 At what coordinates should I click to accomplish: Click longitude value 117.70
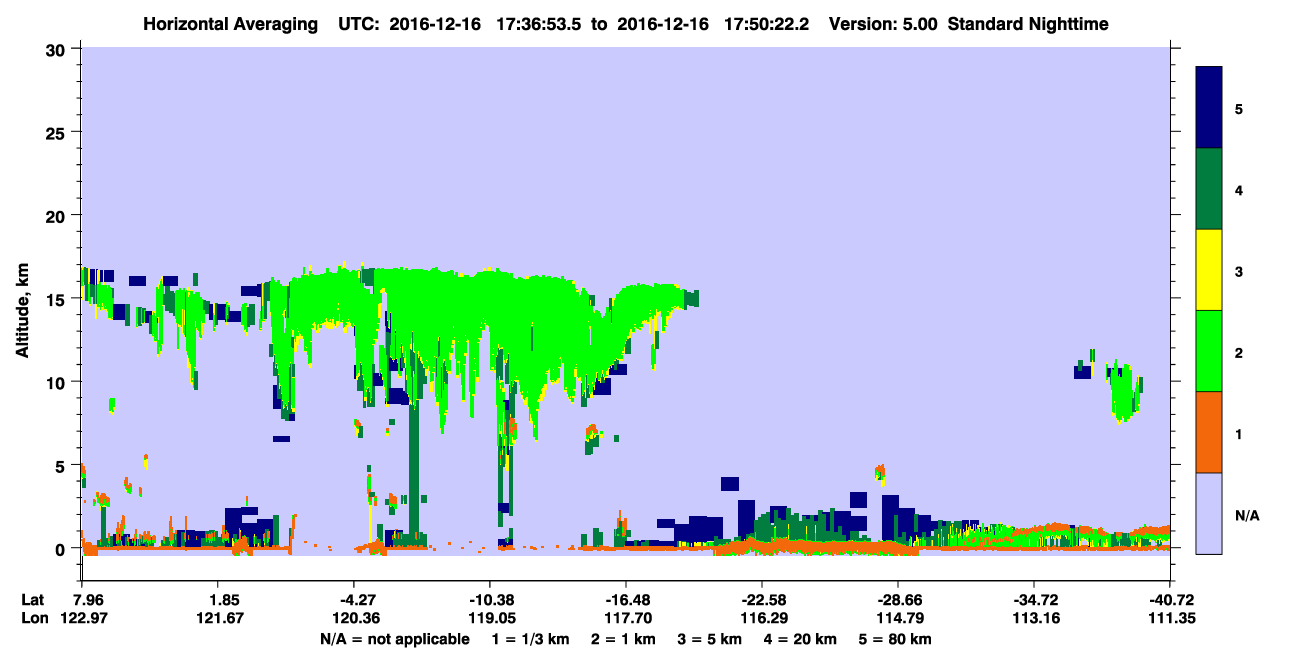(x=626, y=618)
